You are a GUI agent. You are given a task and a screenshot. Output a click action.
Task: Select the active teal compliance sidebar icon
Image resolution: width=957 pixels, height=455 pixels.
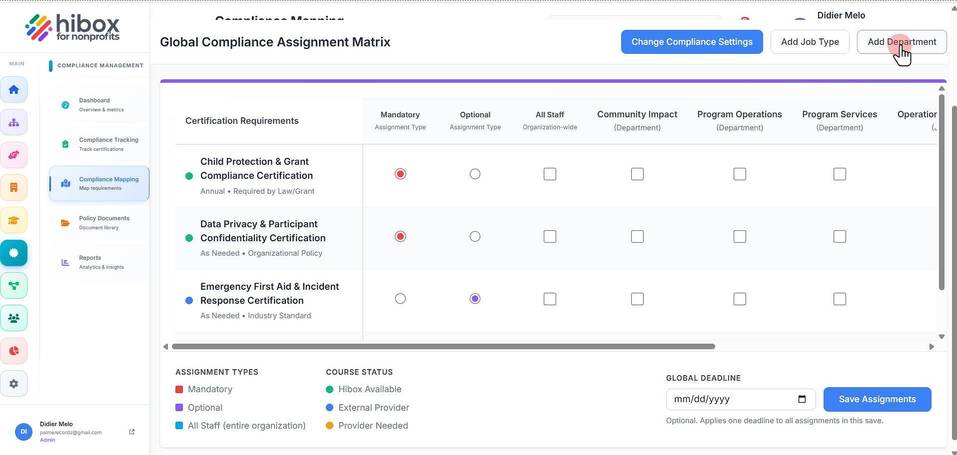click(x=13, y=253)
